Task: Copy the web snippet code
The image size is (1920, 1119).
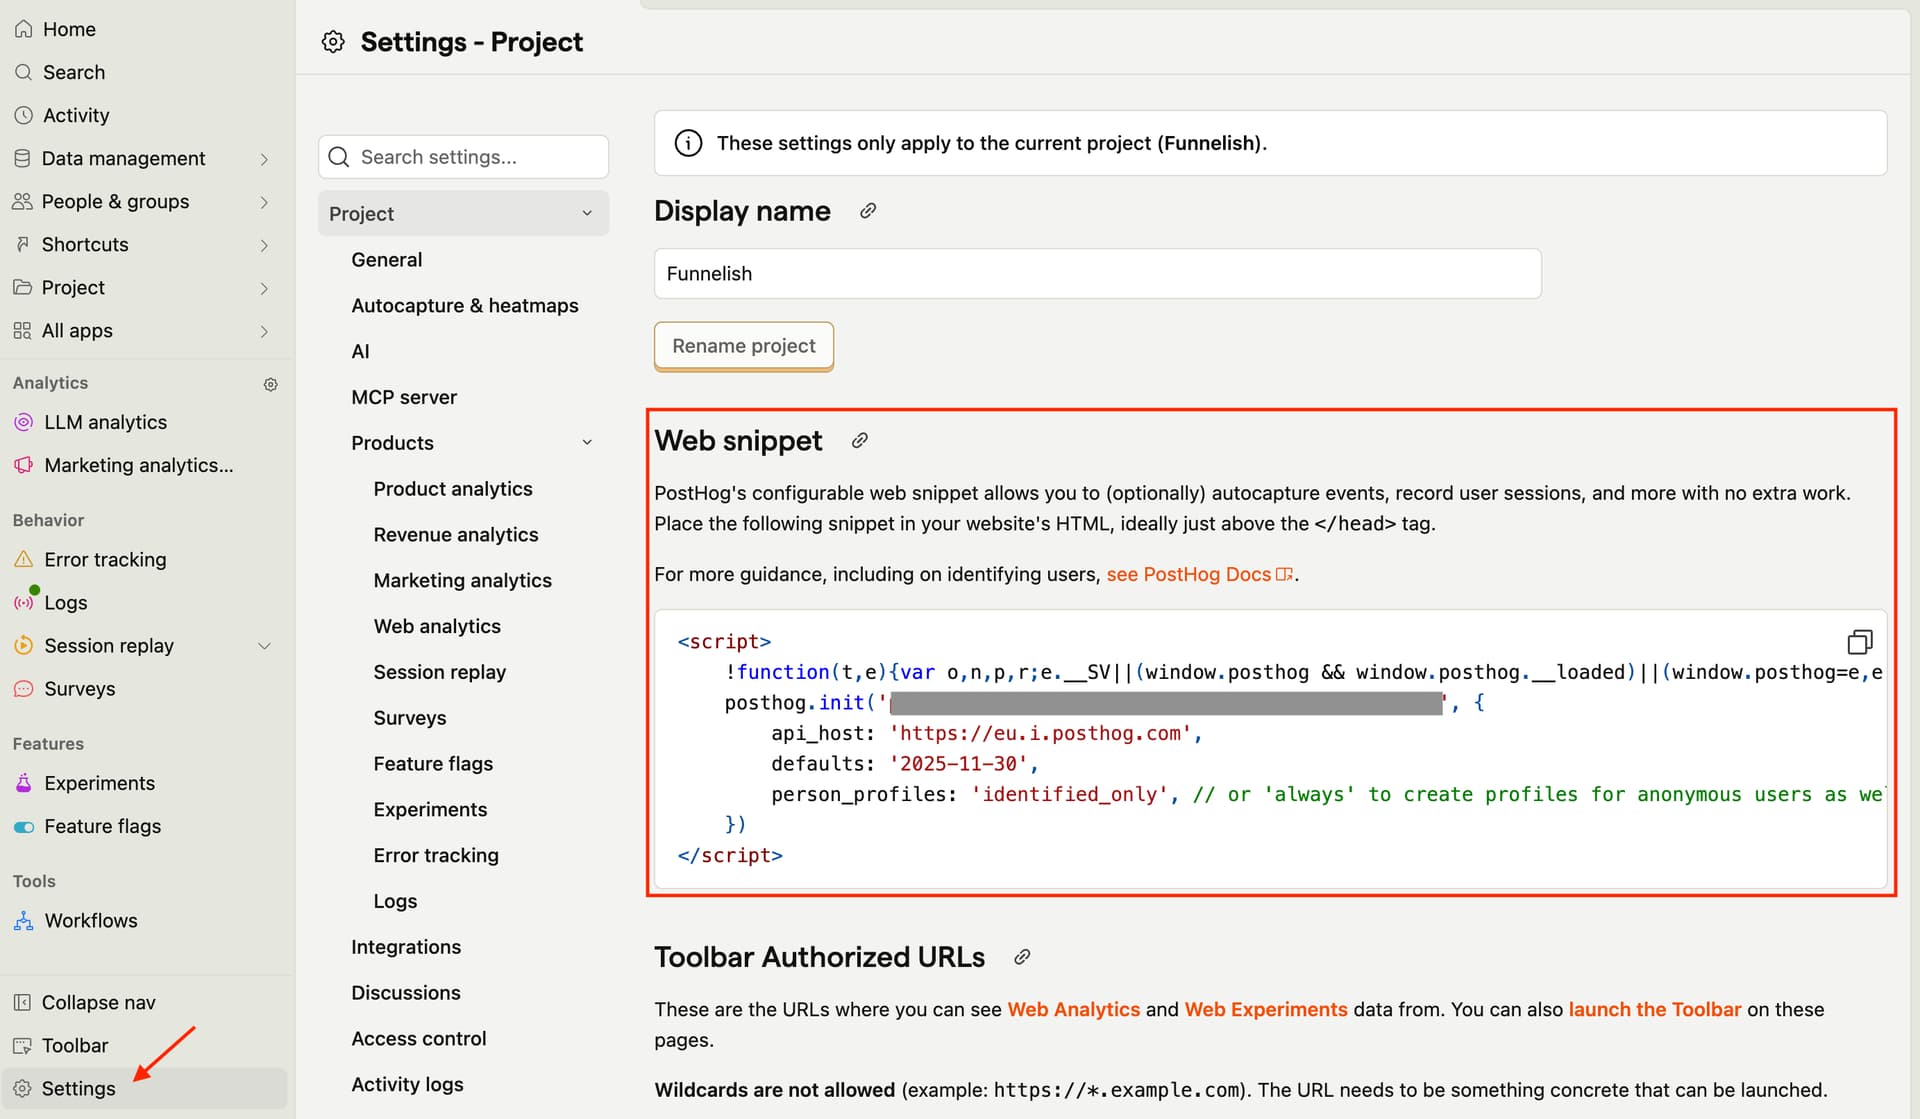Action: 1859,641
